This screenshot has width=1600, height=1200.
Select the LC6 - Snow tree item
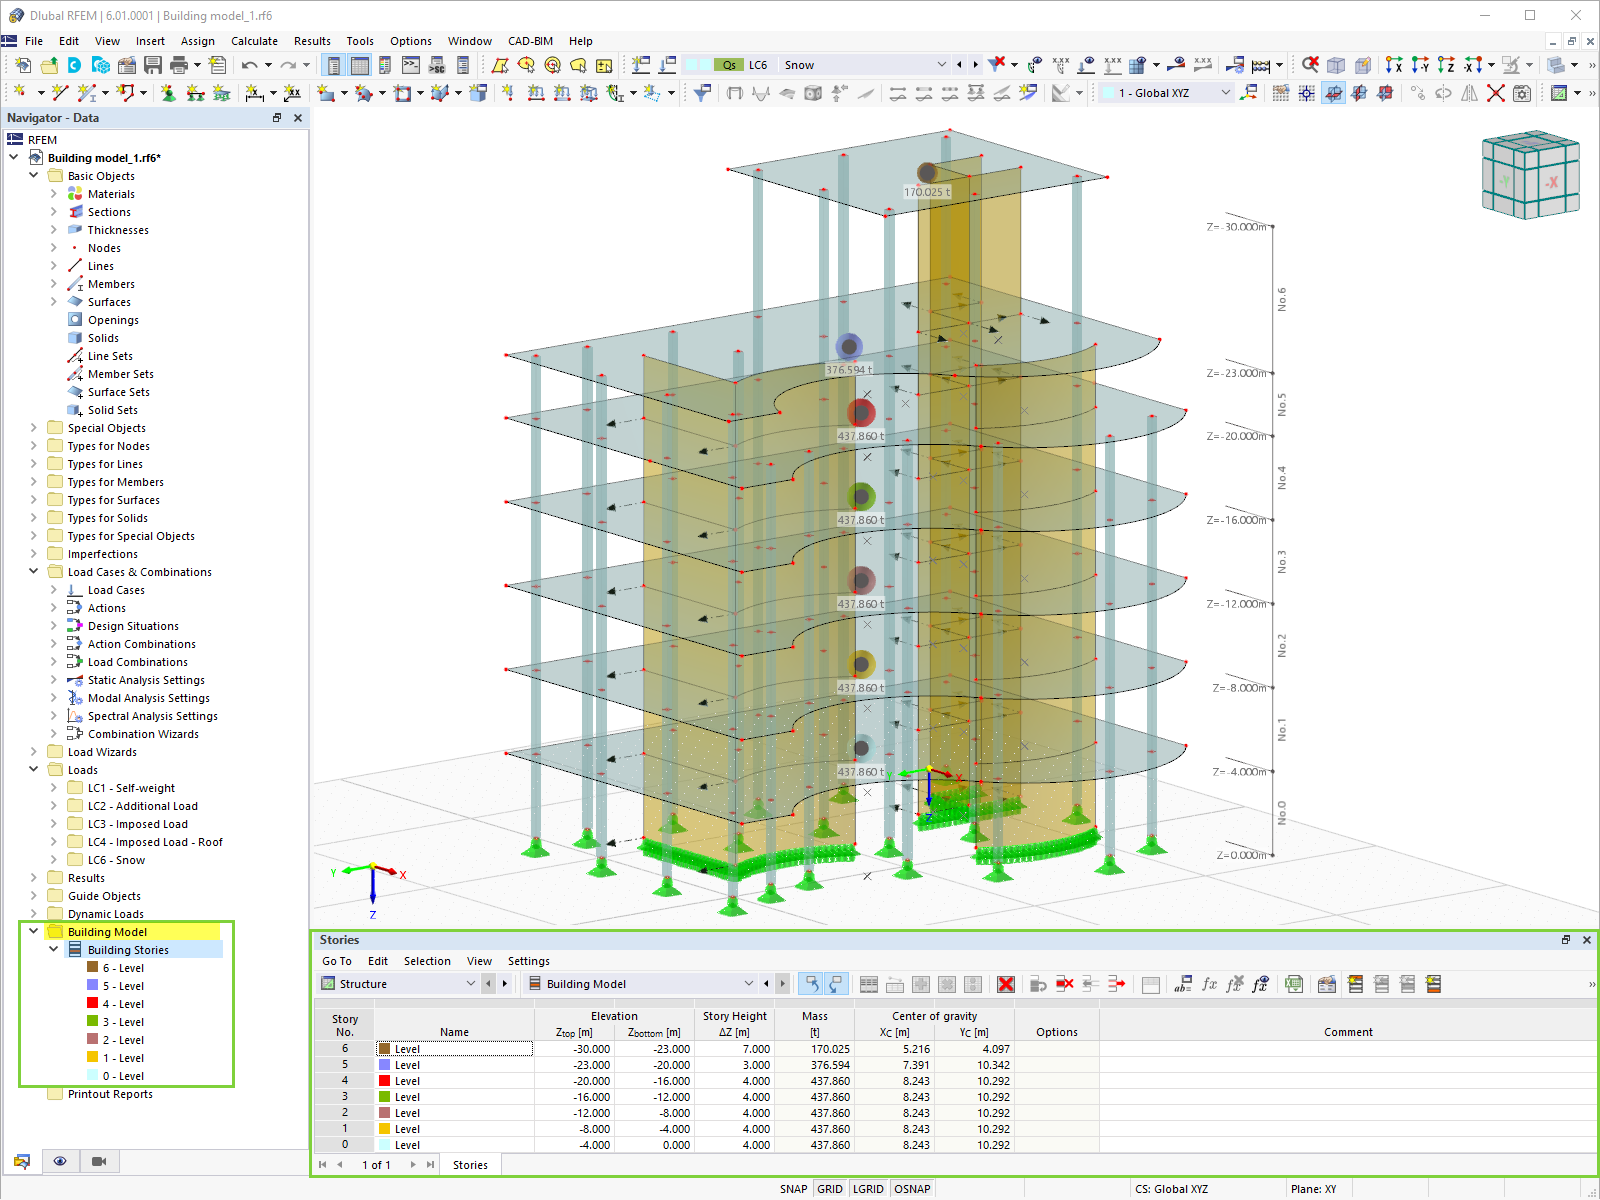click(116, 860)
